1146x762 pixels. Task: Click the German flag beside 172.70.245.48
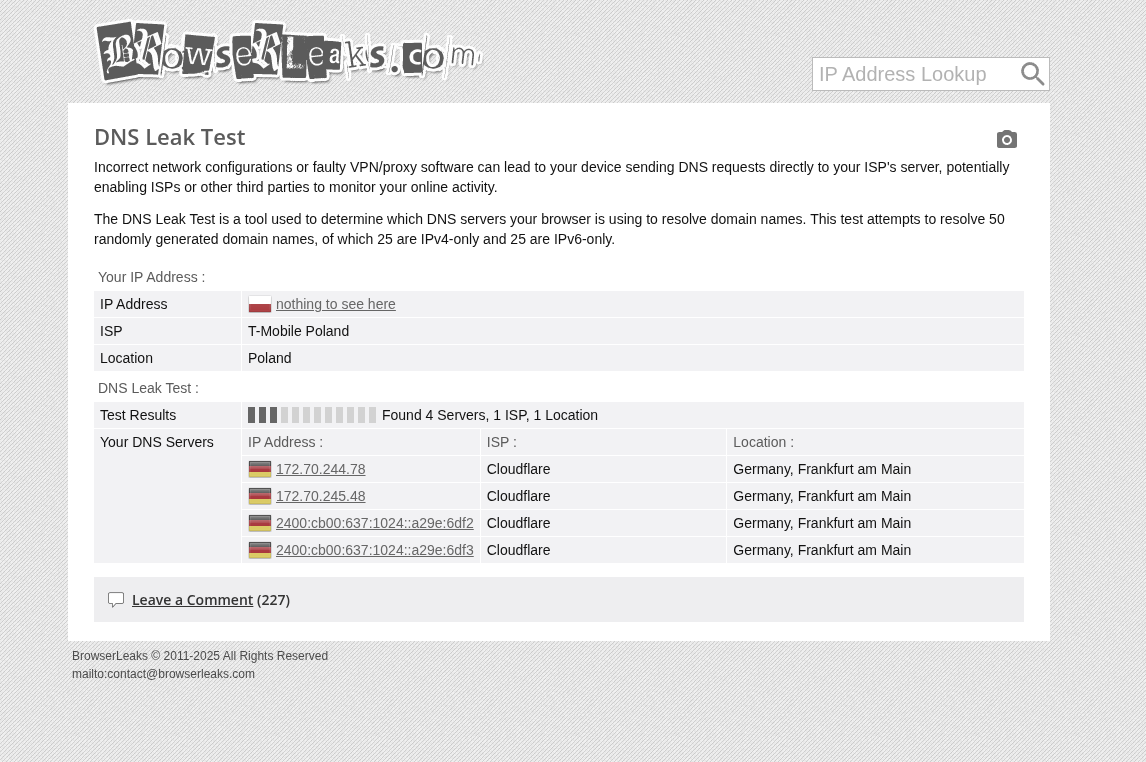260,496
